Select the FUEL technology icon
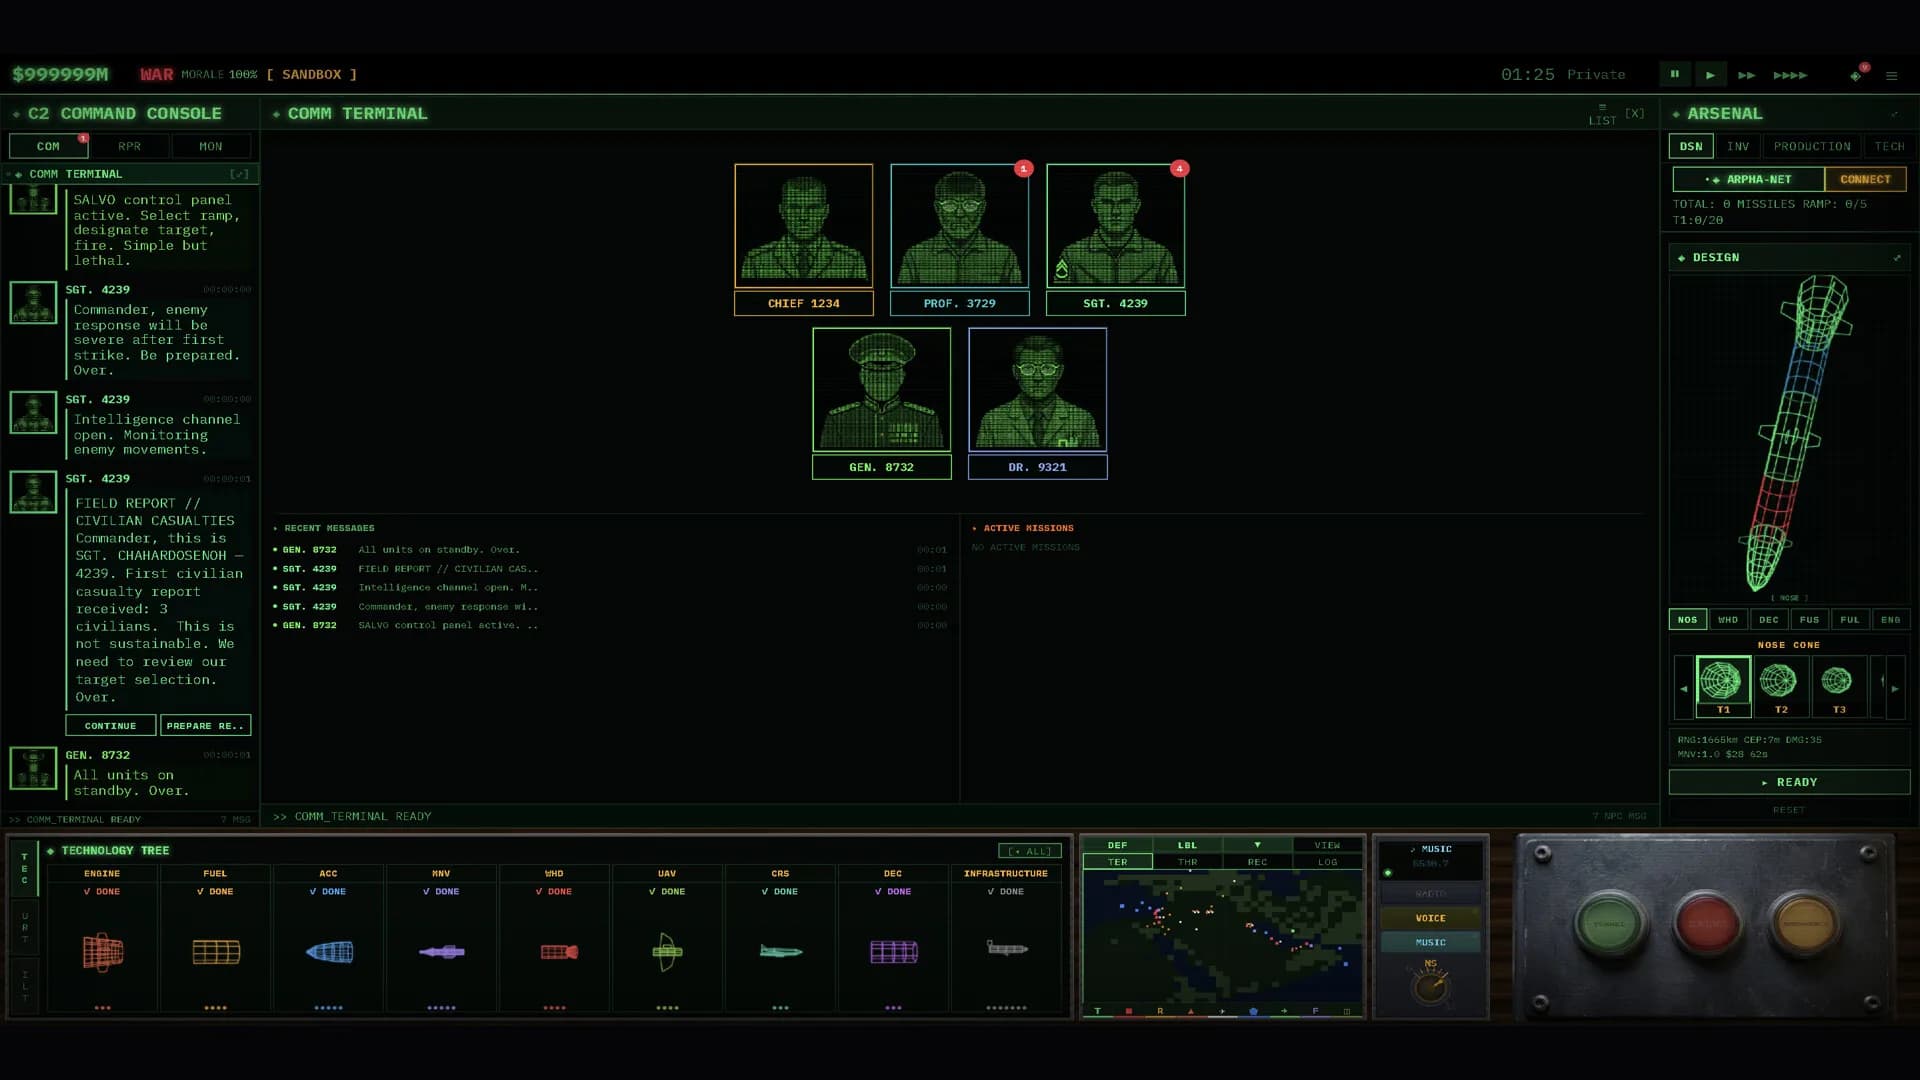The width and height of the screenshot is (1920, 1080). (x=216, y=951)
